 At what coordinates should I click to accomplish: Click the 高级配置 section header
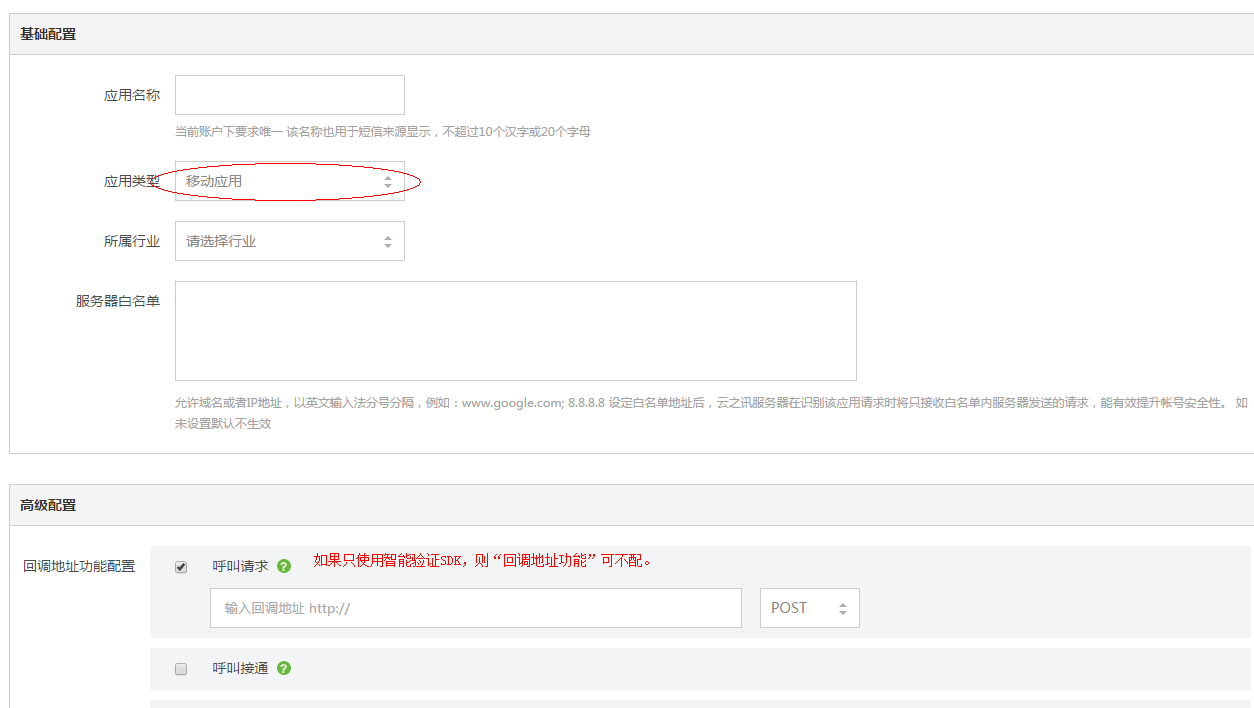tap(48, 505)
